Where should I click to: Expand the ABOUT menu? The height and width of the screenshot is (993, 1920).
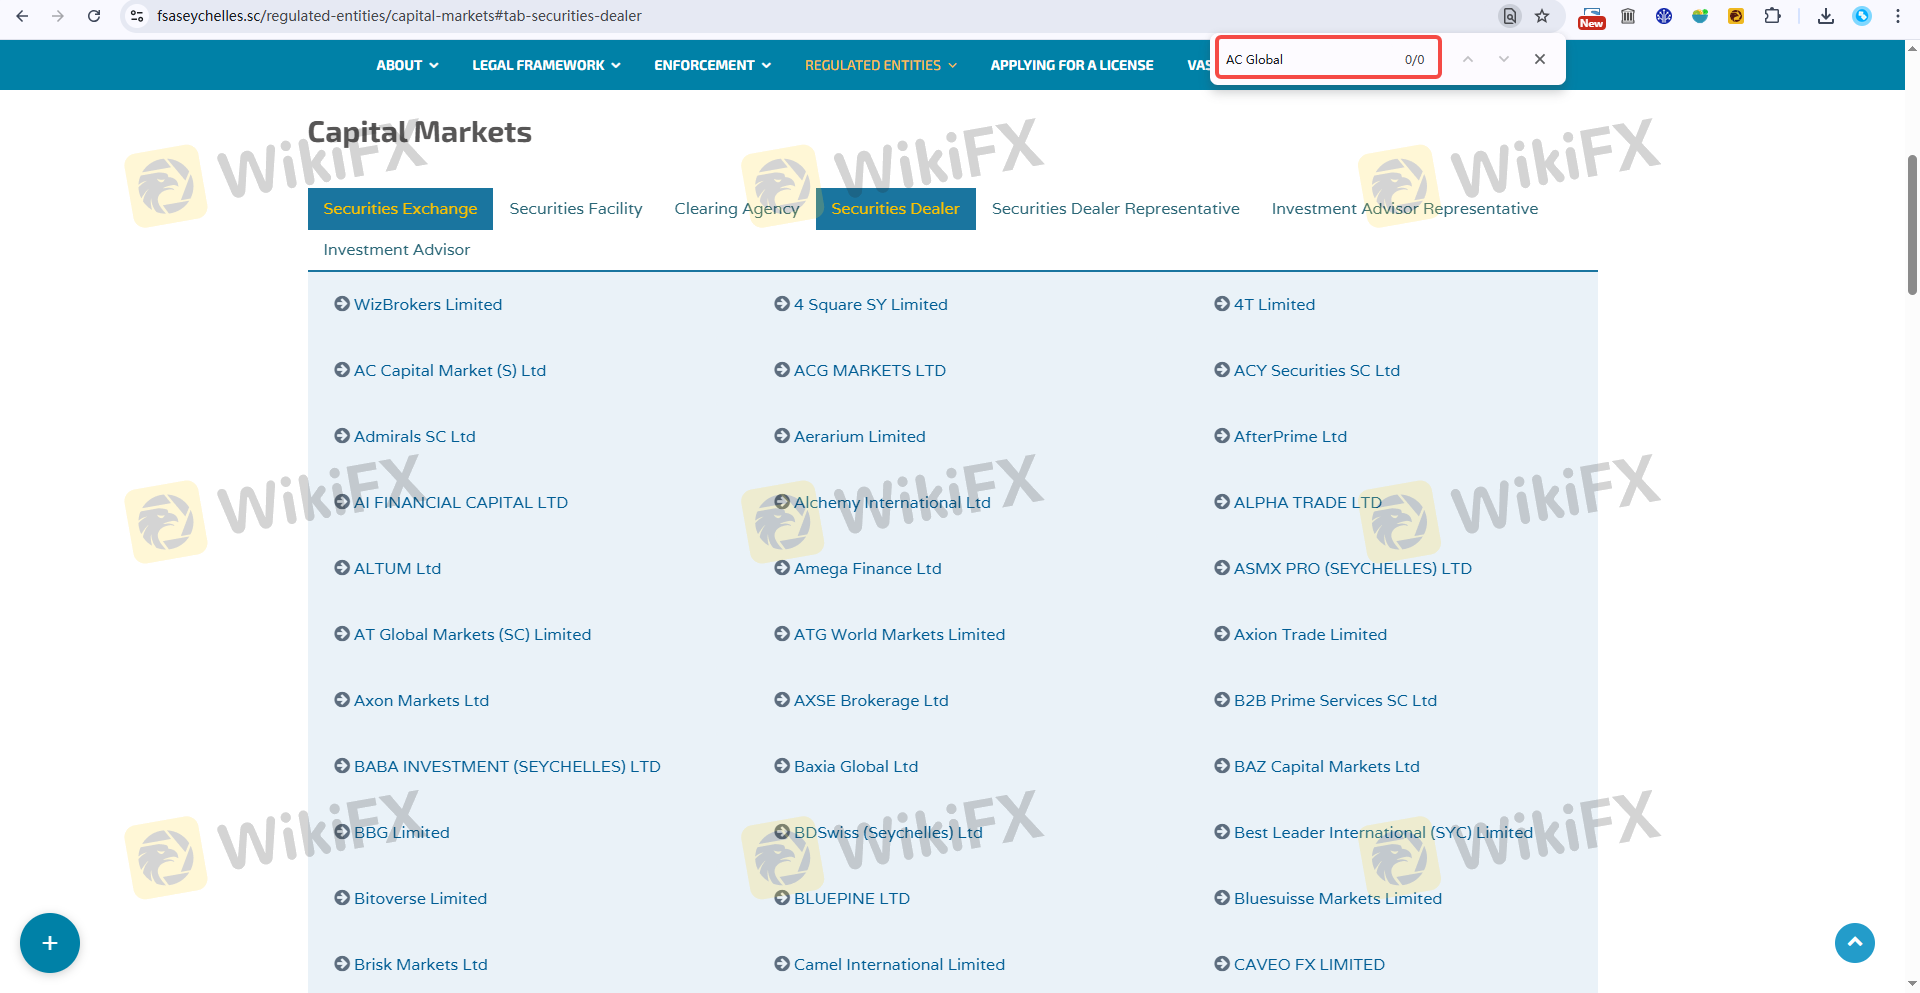[x=407, y=65]
